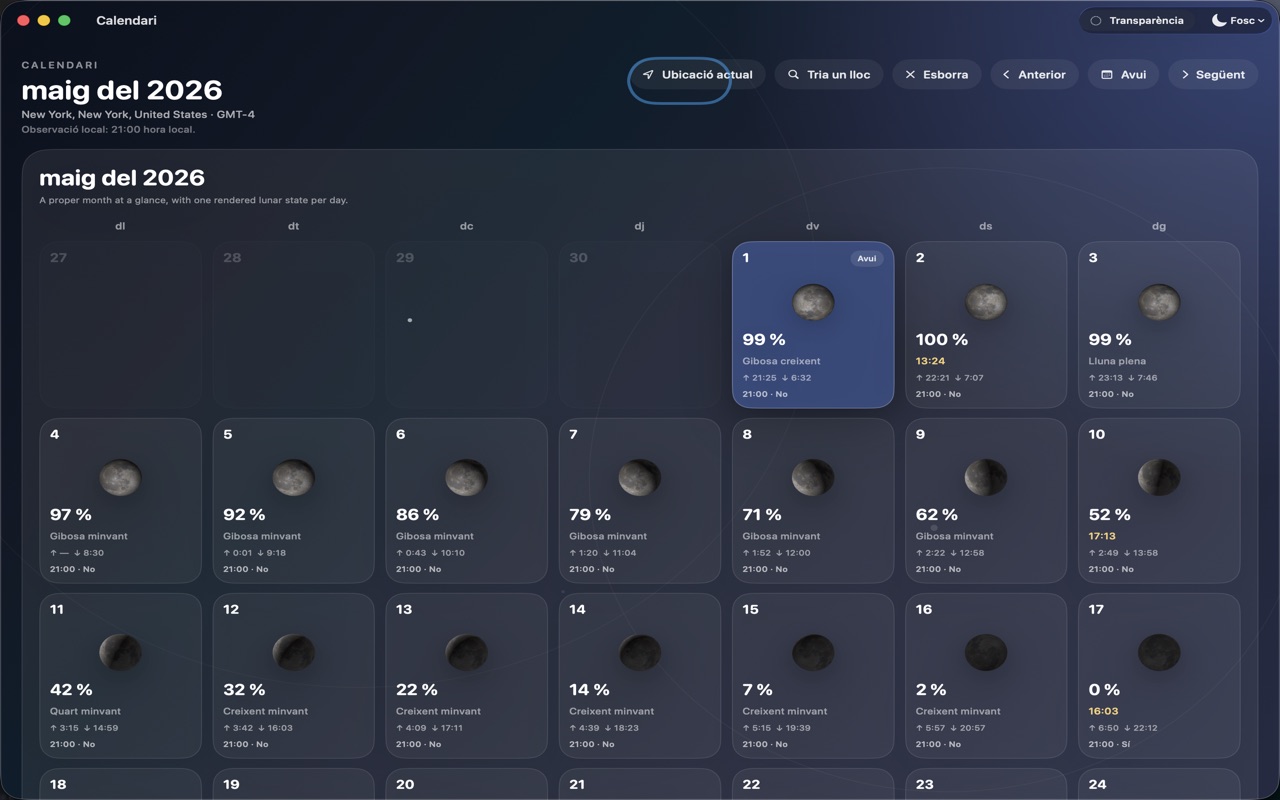Screen dimensions: 1280x800
Task: Click the 7 % value on day 15
Action: [757, 689]
